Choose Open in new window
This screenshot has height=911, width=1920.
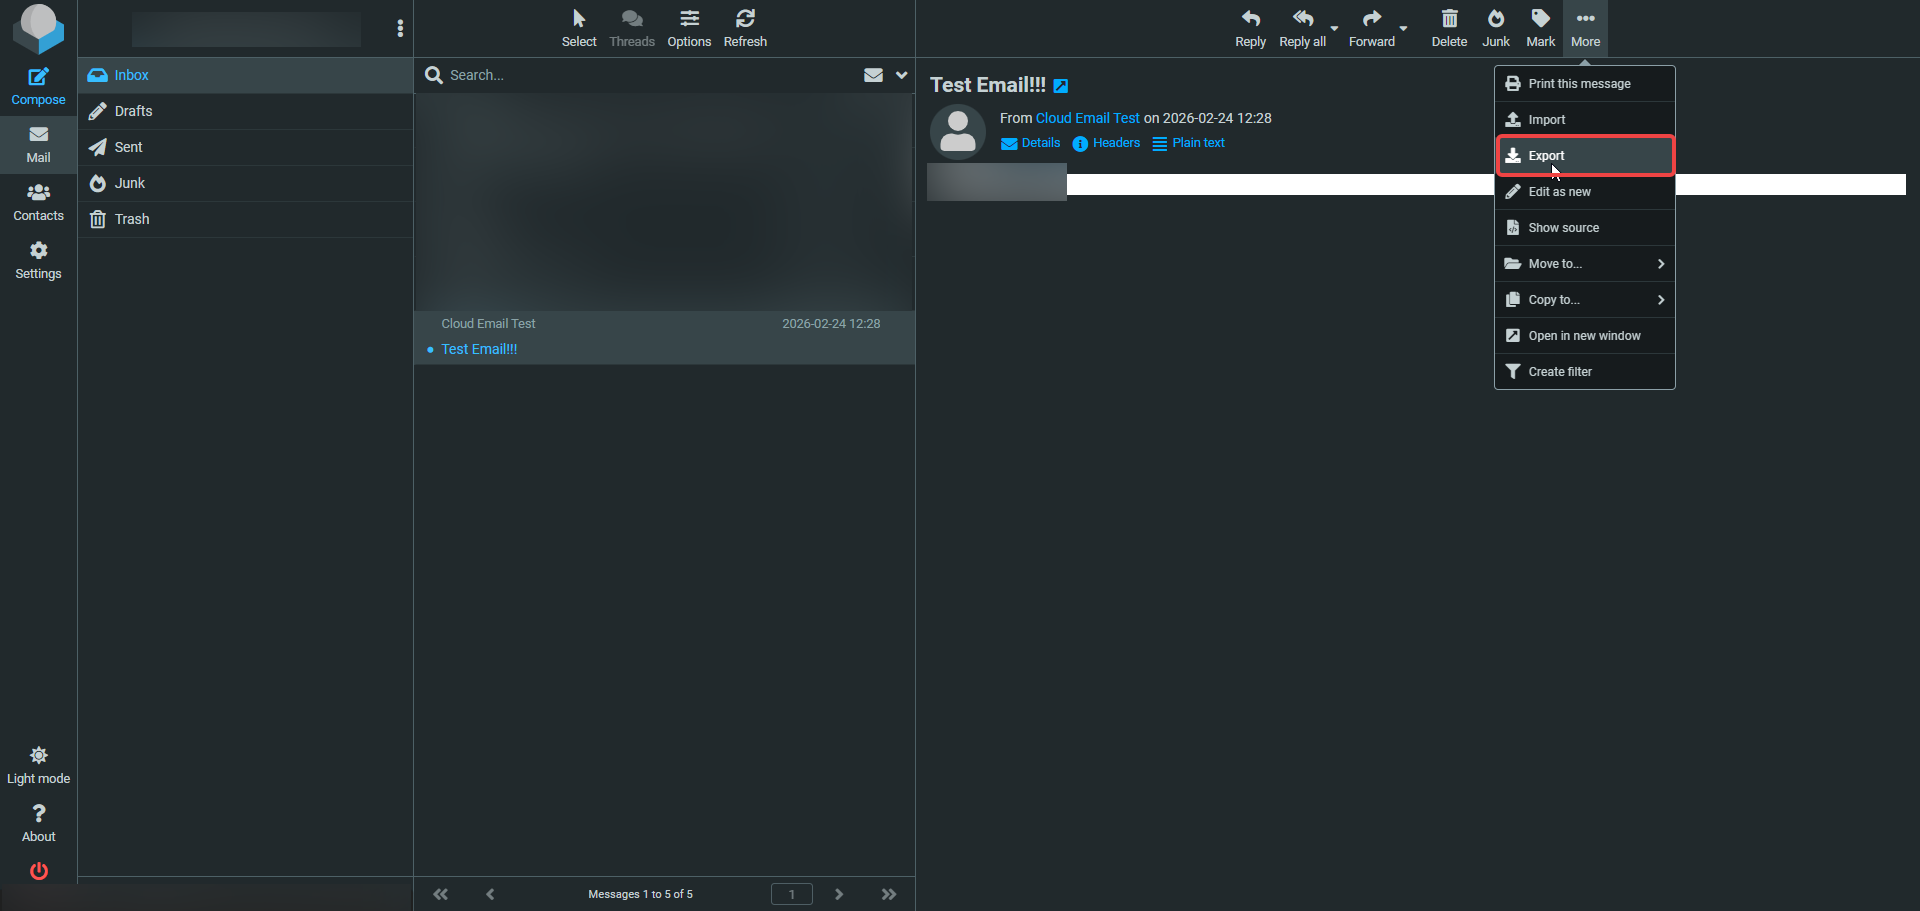pyautogui.click(x=1585, y=336)
